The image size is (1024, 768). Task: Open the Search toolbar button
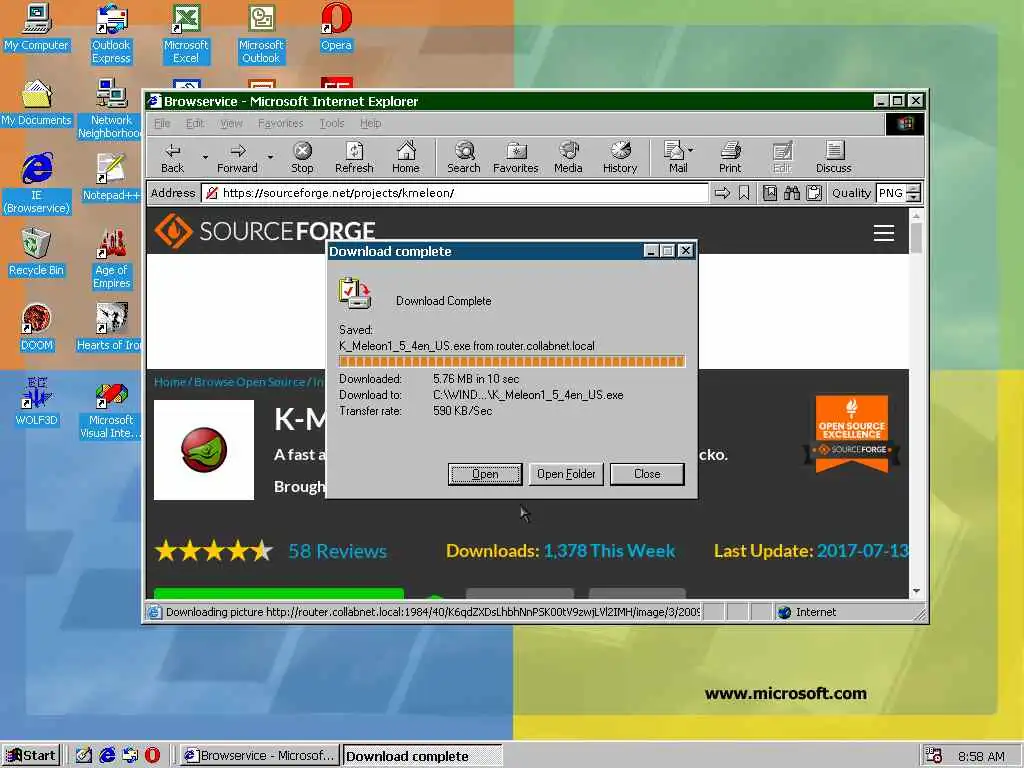tap(464, 158)
